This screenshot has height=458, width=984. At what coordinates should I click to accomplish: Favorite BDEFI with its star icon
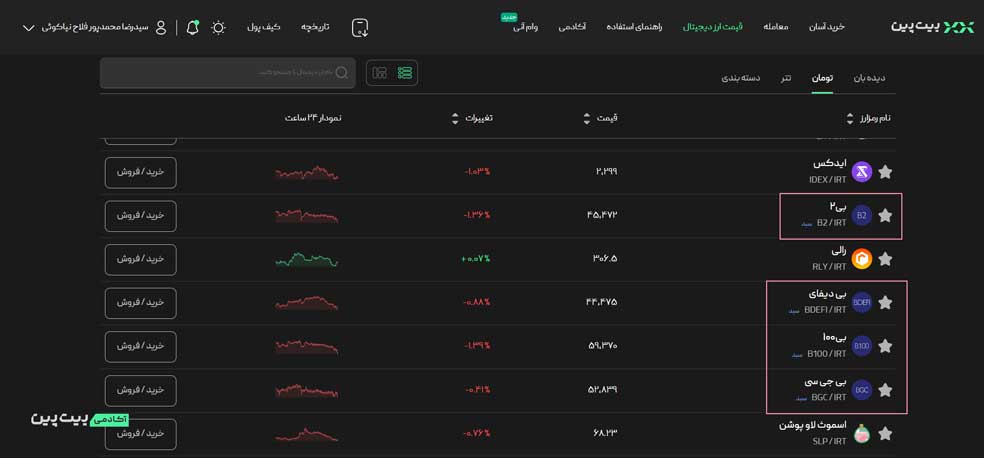tap(885, 303)
